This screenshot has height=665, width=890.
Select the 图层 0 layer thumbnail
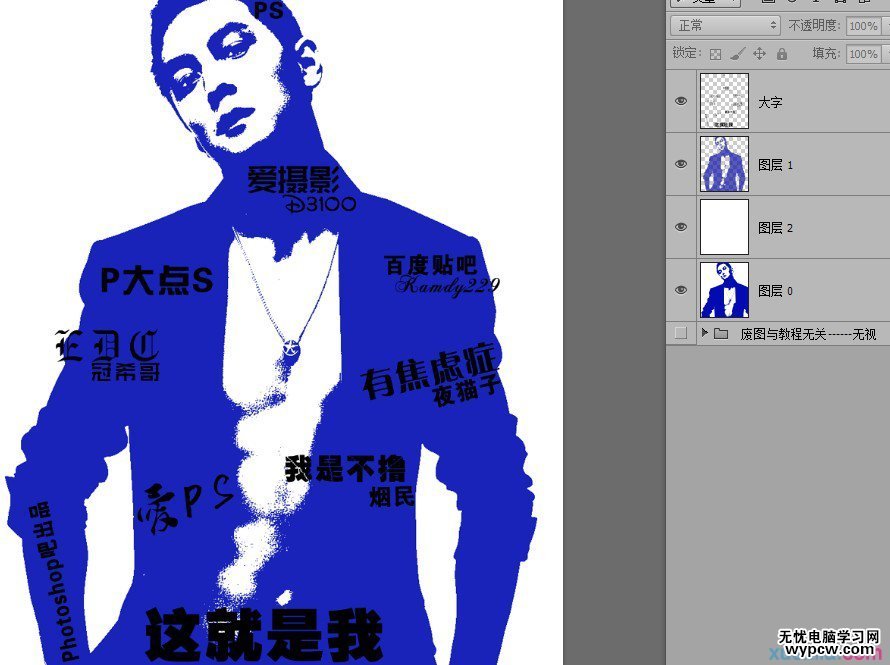[724, 290]
